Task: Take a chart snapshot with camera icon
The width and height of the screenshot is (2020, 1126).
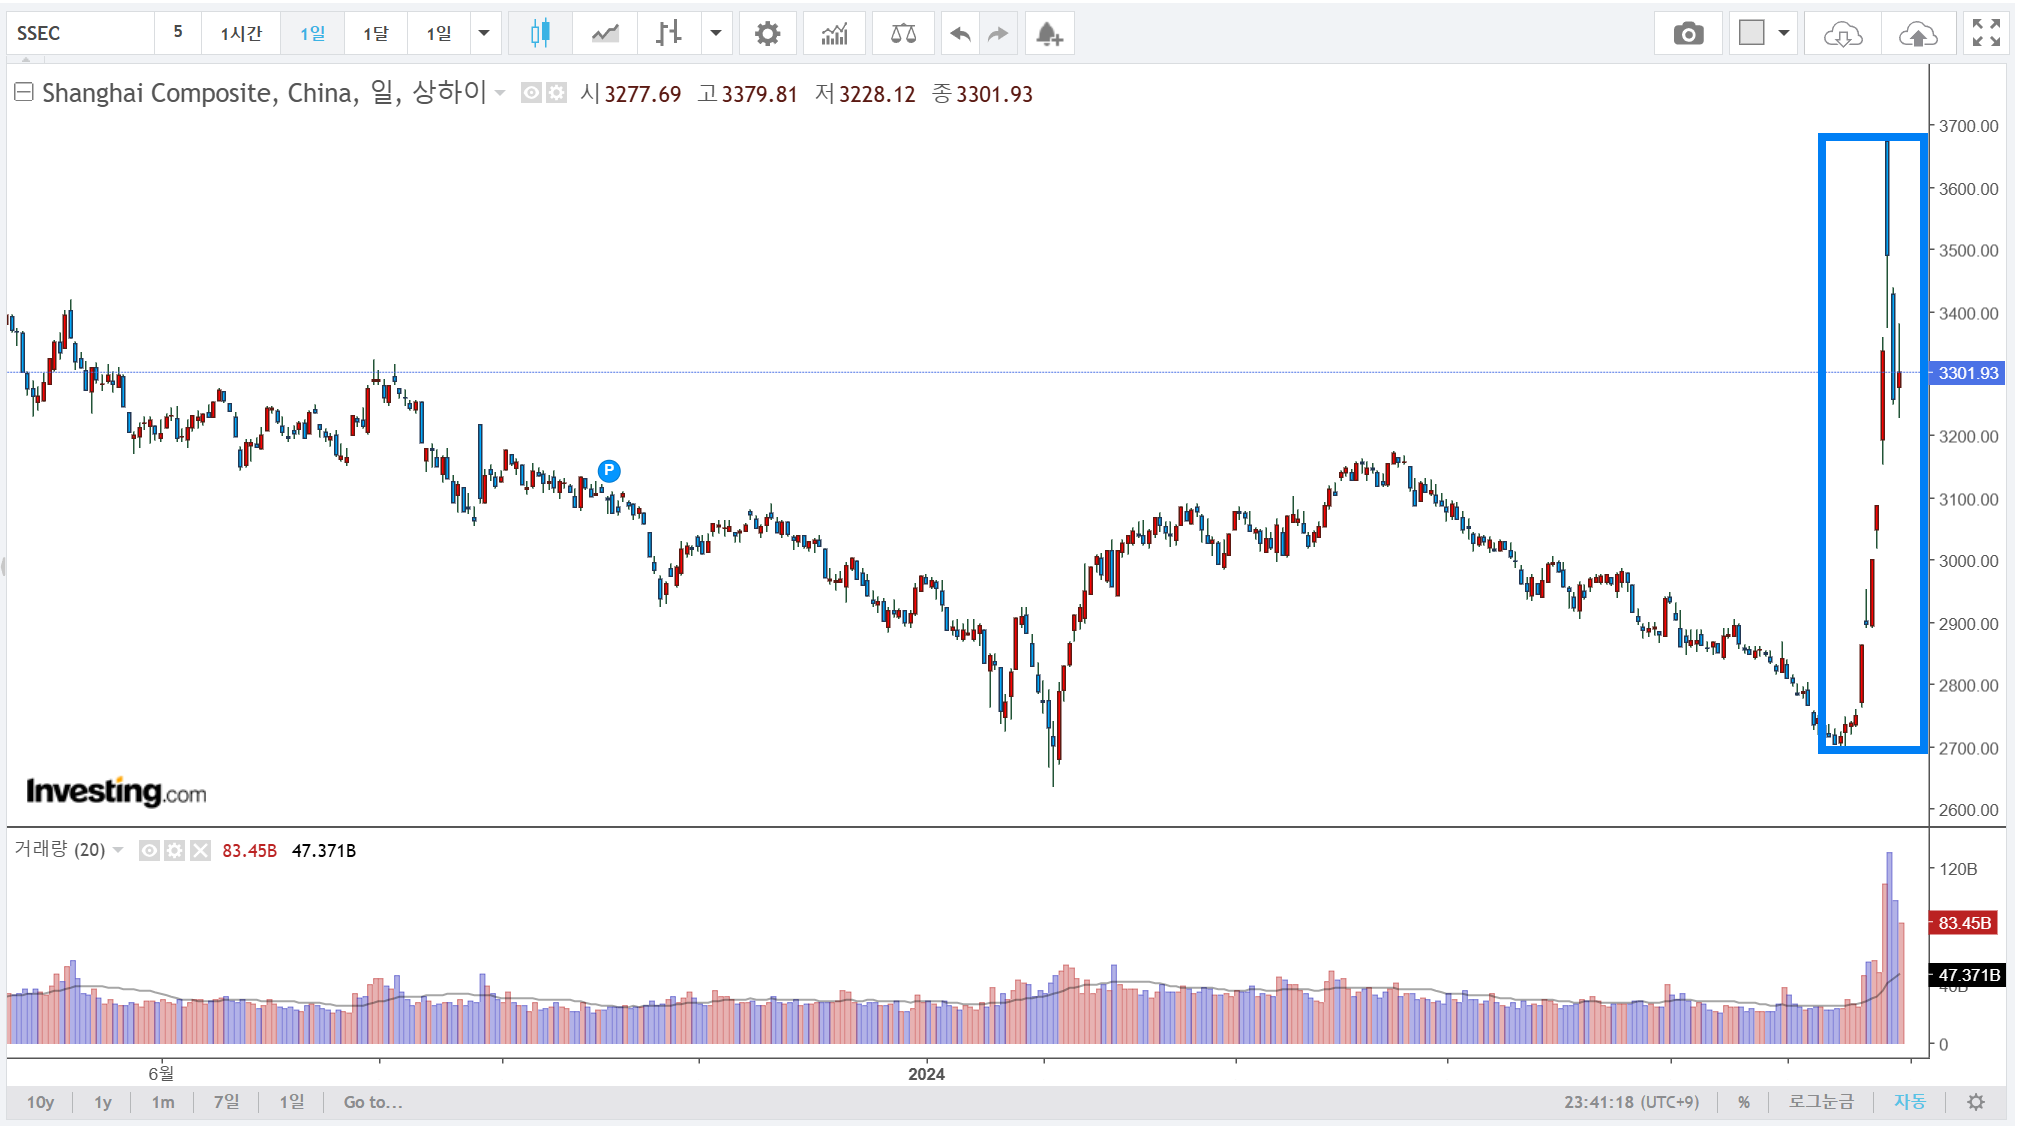Action: pos(1688,34)
